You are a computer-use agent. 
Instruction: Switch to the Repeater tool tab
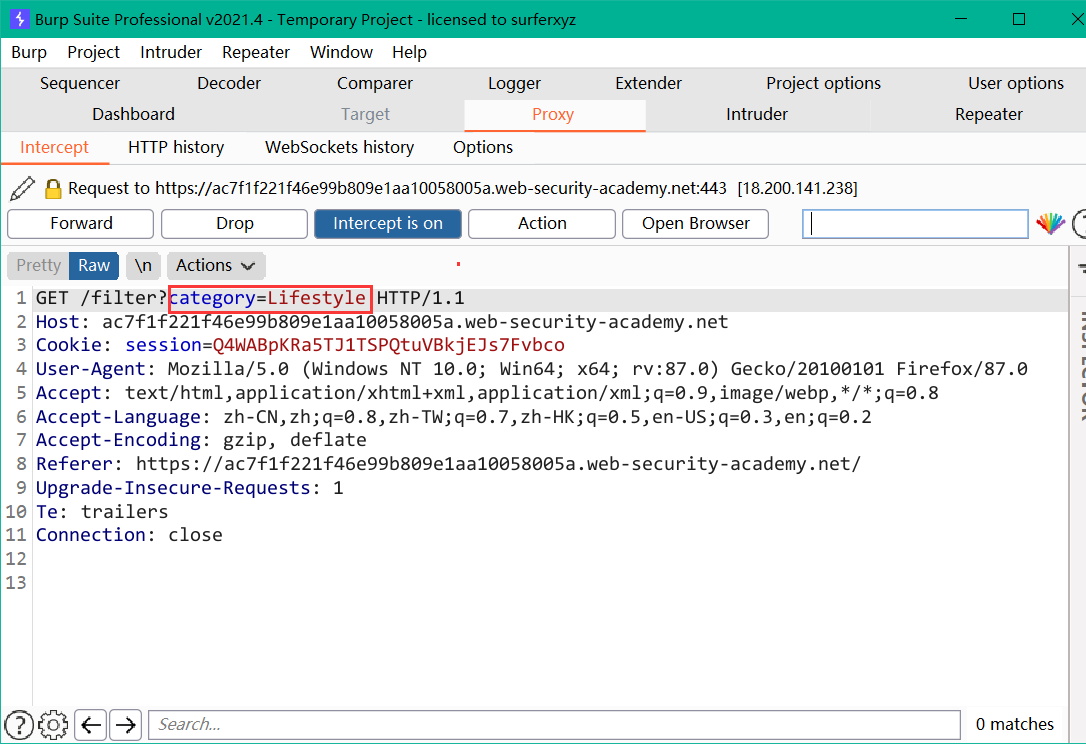point(988,114)
